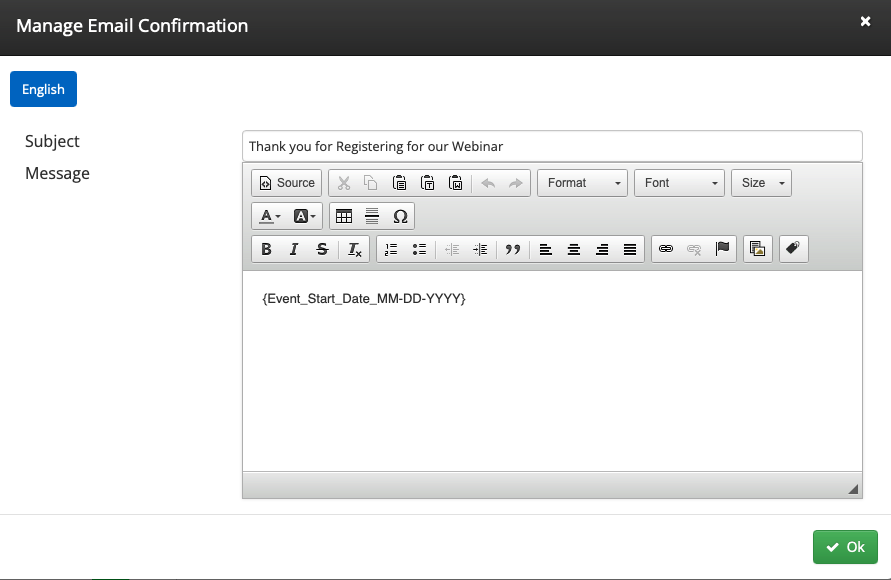The image size is (891, 580).
Task: Expand the Size dropdown
Action: [x=761, y=183]
